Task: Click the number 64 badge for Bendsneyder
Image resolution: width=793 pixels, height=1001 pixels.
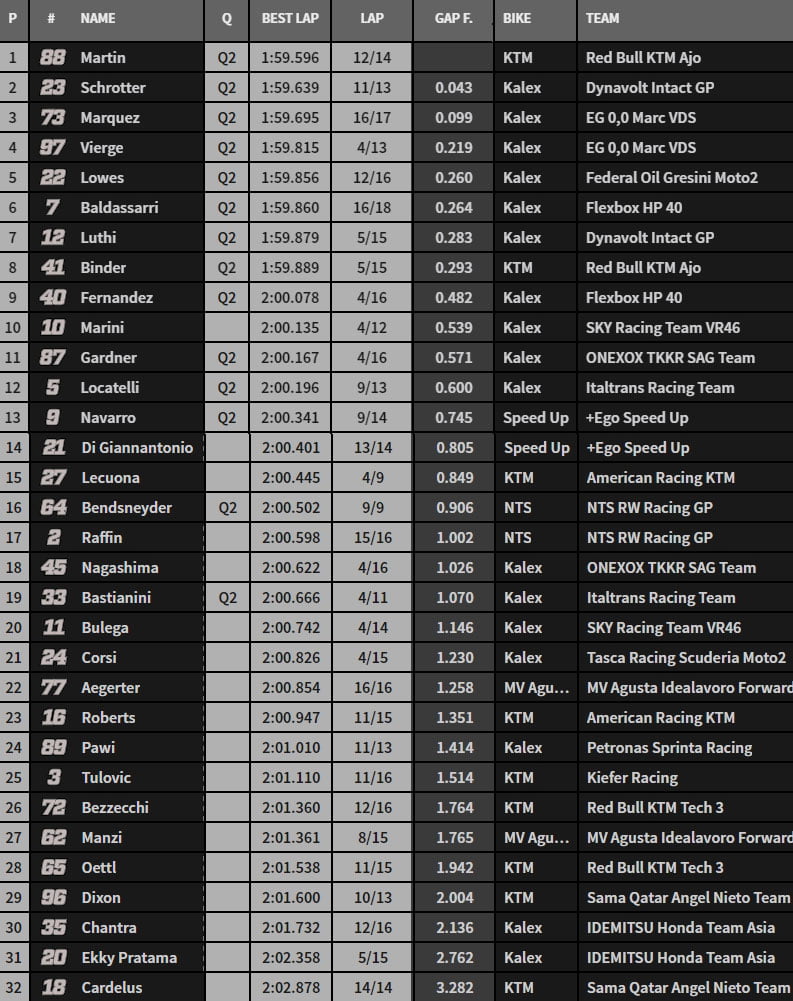Action: coord(52,508)
